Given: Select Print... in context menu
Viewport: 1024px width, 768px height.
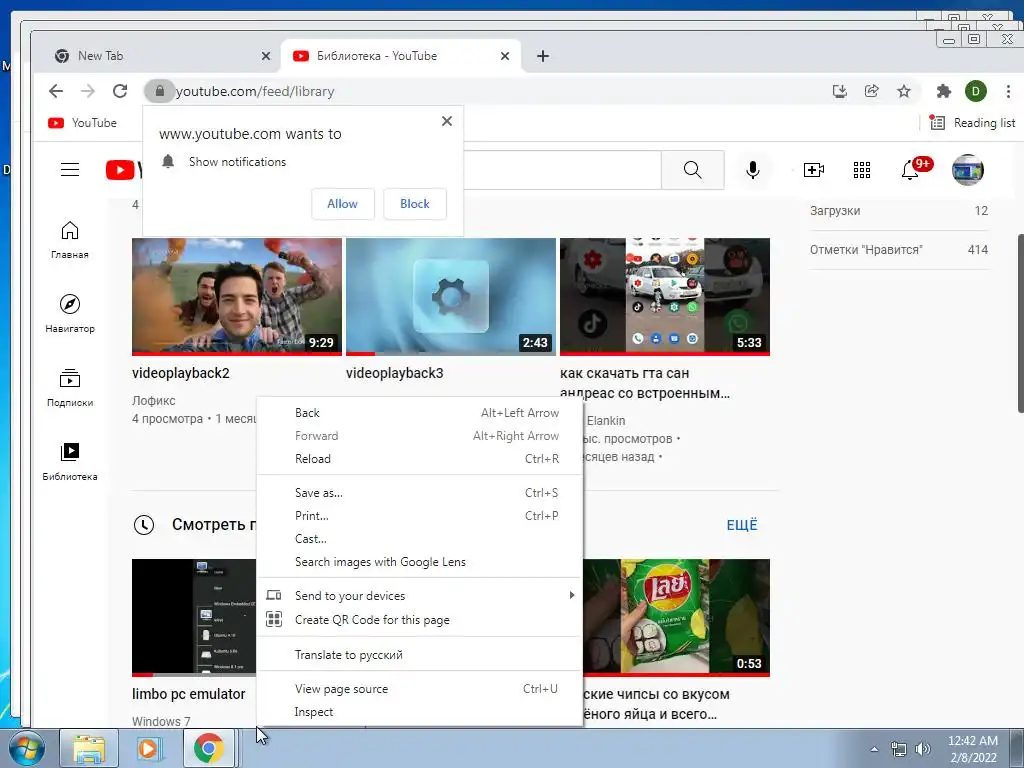Looking at the screenshot, I should (x=419, y=515).
